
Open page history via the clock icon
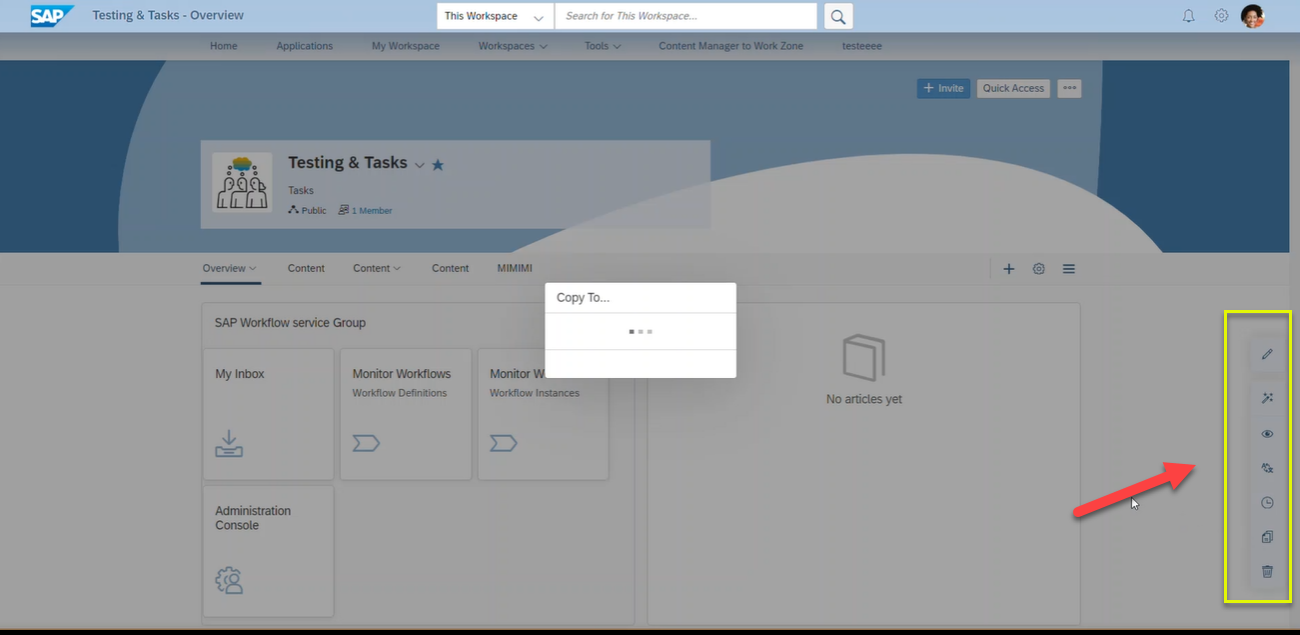tap(1267, 503)
